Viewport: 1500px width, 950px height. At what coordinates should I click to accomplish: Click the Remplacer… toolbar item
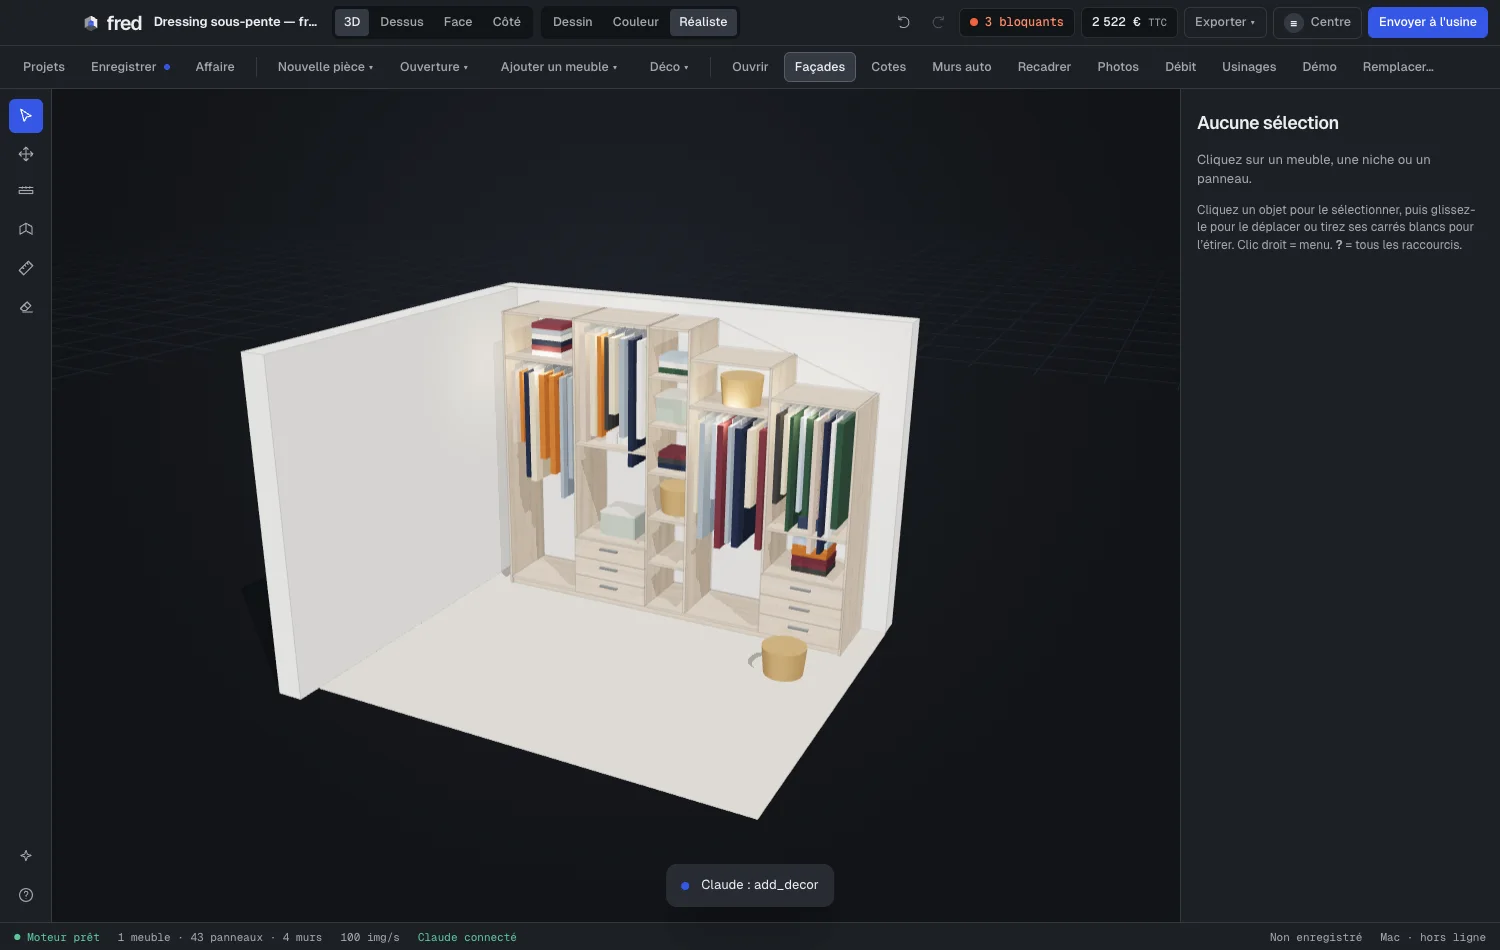point(1398,67)
